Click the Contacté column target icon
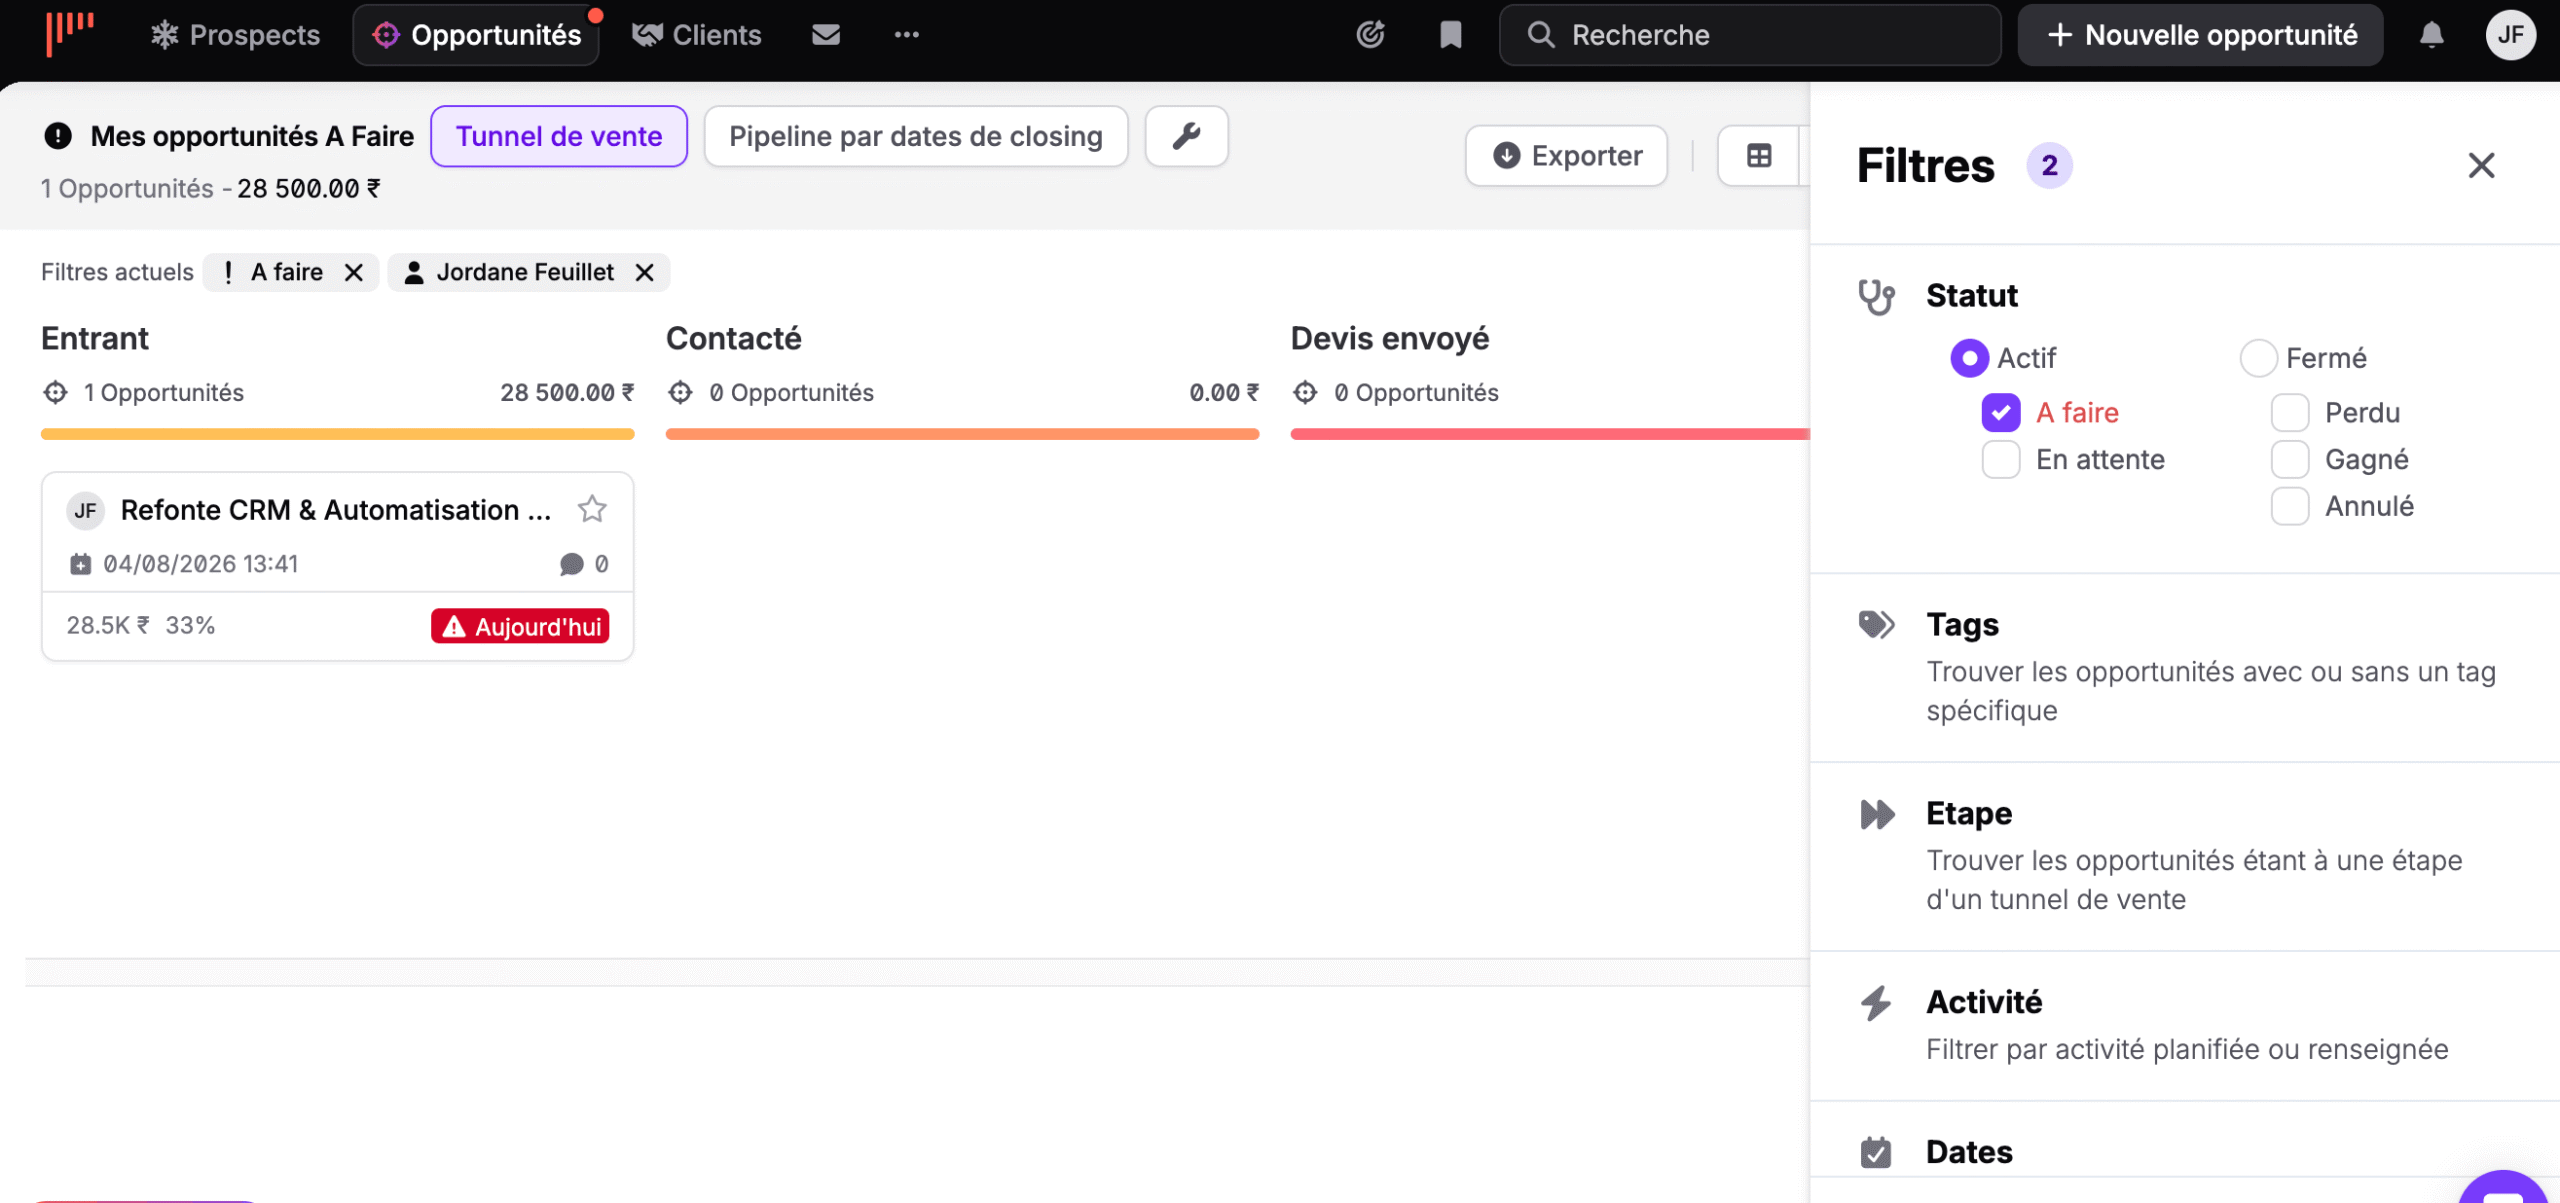This screenshot has height=1203, width=2560. (680, 392)
